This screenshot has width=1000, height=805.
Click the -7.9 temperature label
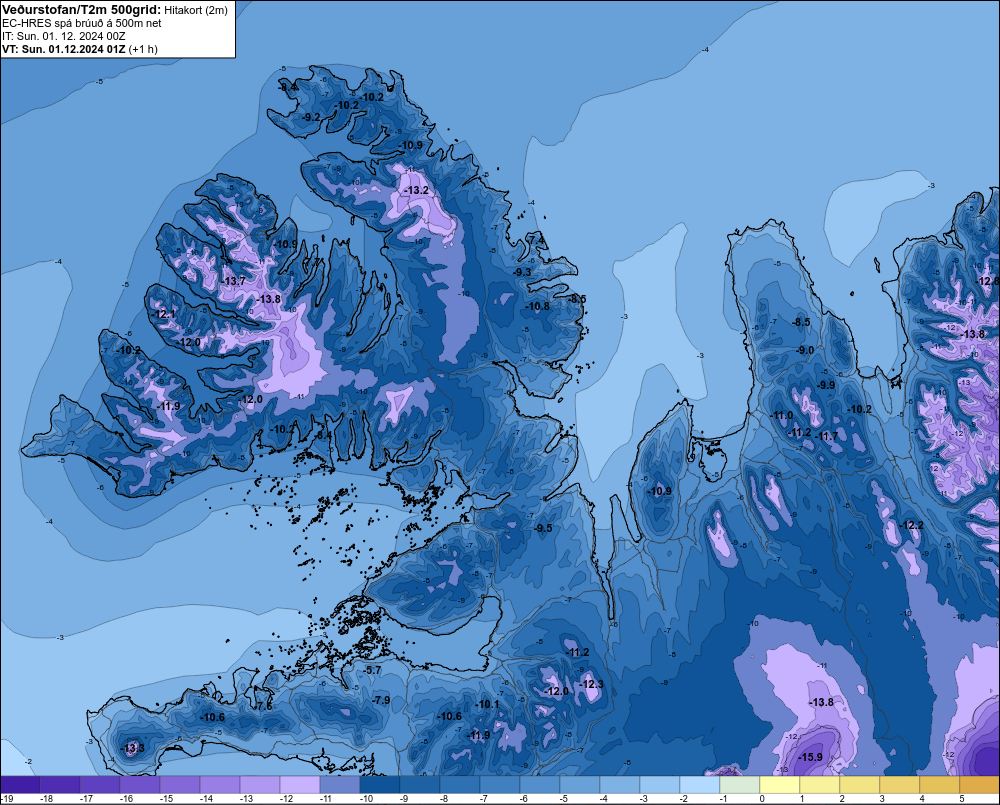pos(381,700)
